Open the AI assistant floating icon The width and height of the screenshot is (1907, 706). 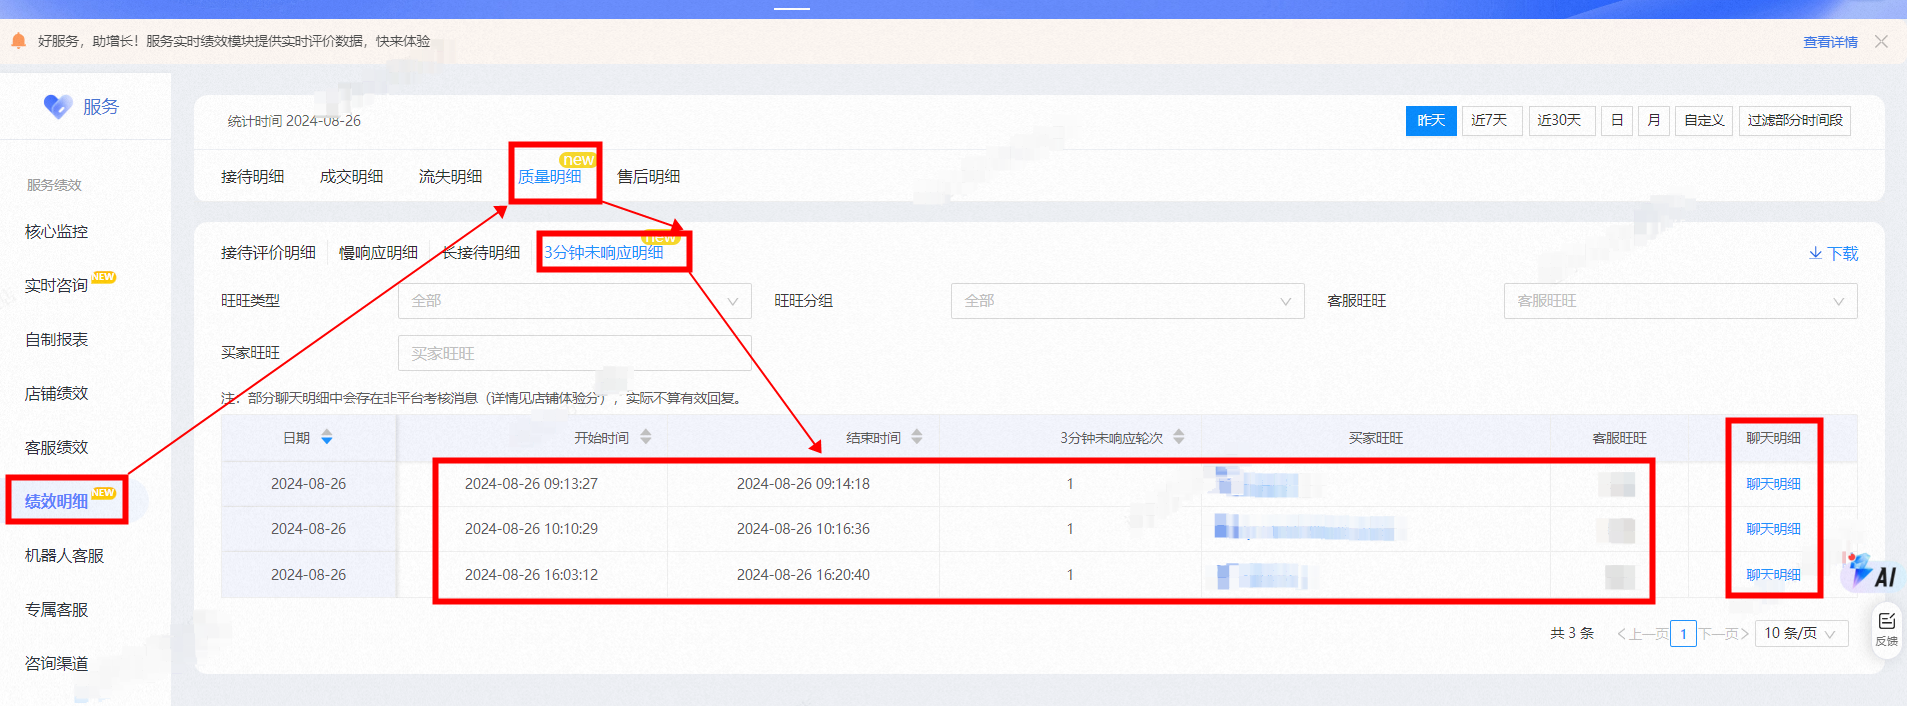pyautogui.click(x=1869, y=570)
